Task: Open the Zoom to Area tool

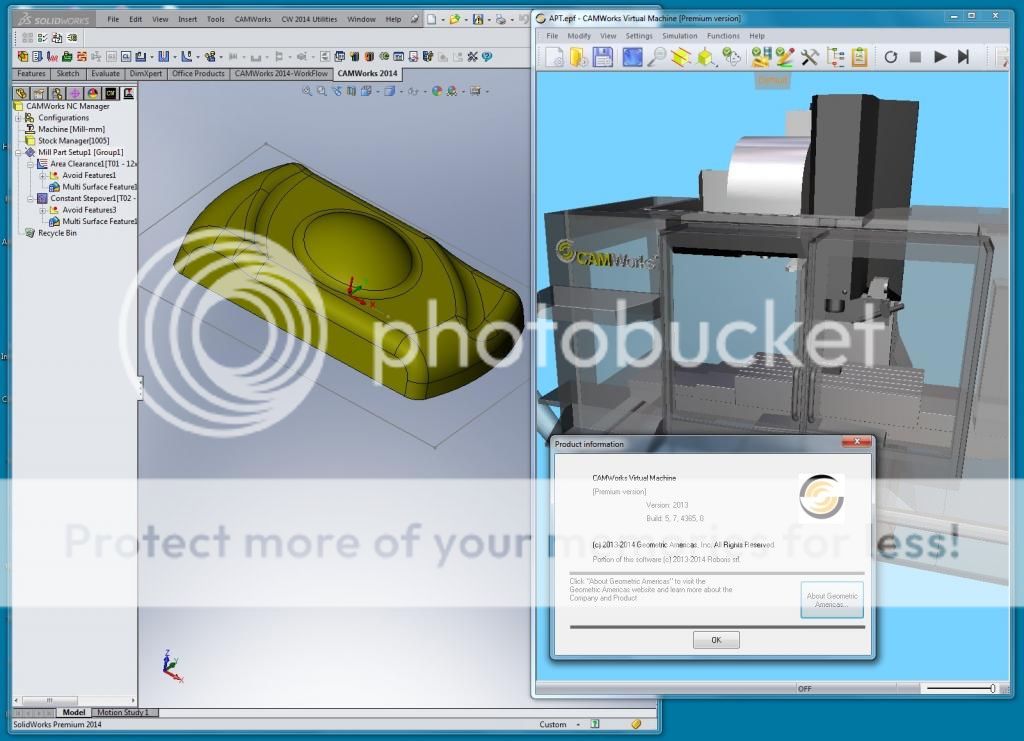Action: coord(322,92)
